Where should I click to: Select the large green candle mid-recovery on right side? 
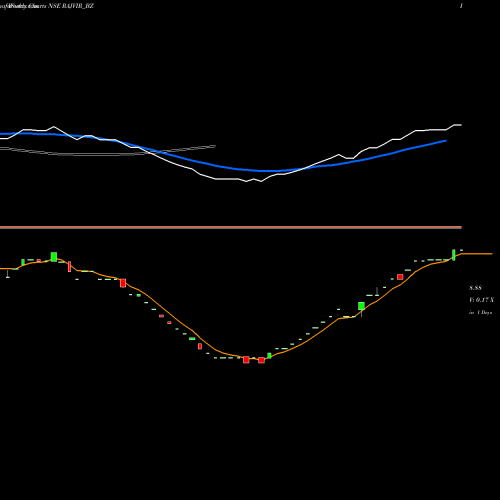[361, 306]
